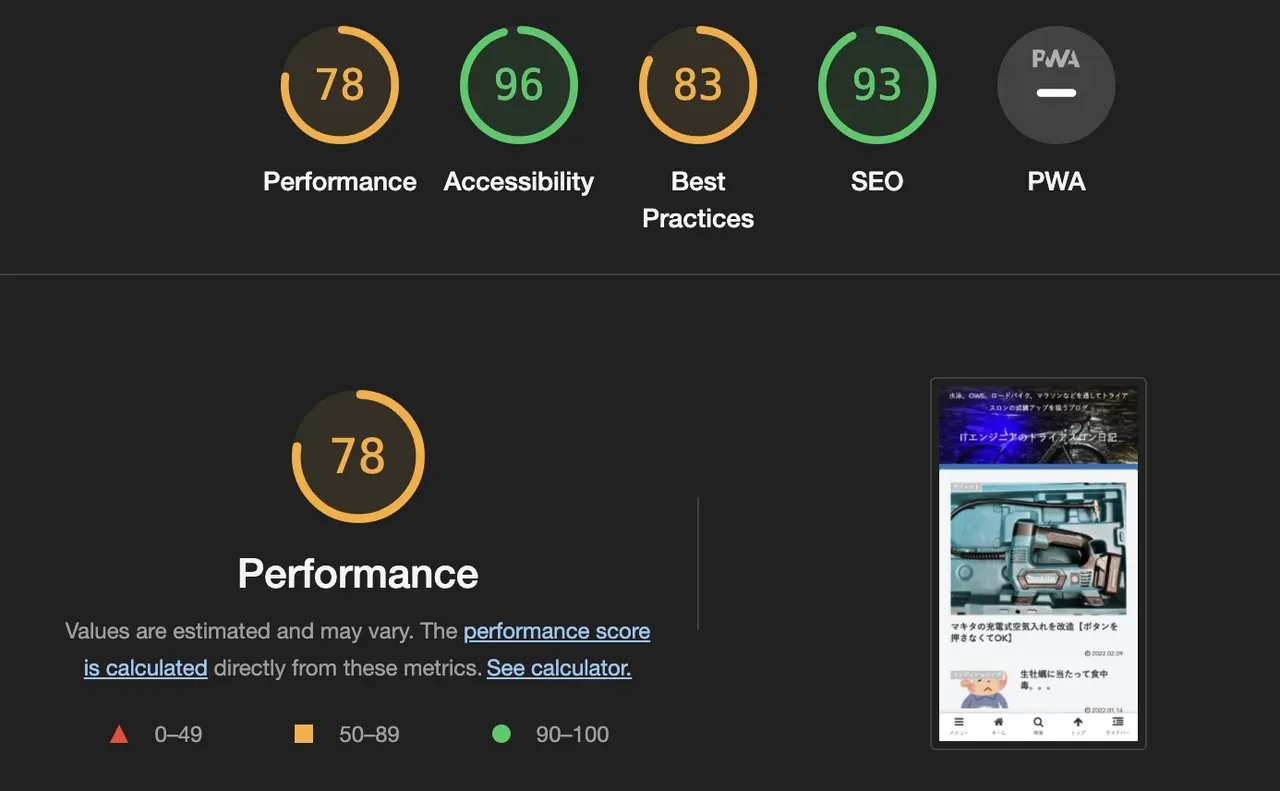
Task: Jump to the Accessibility score gauge 96
Action: 518,85
